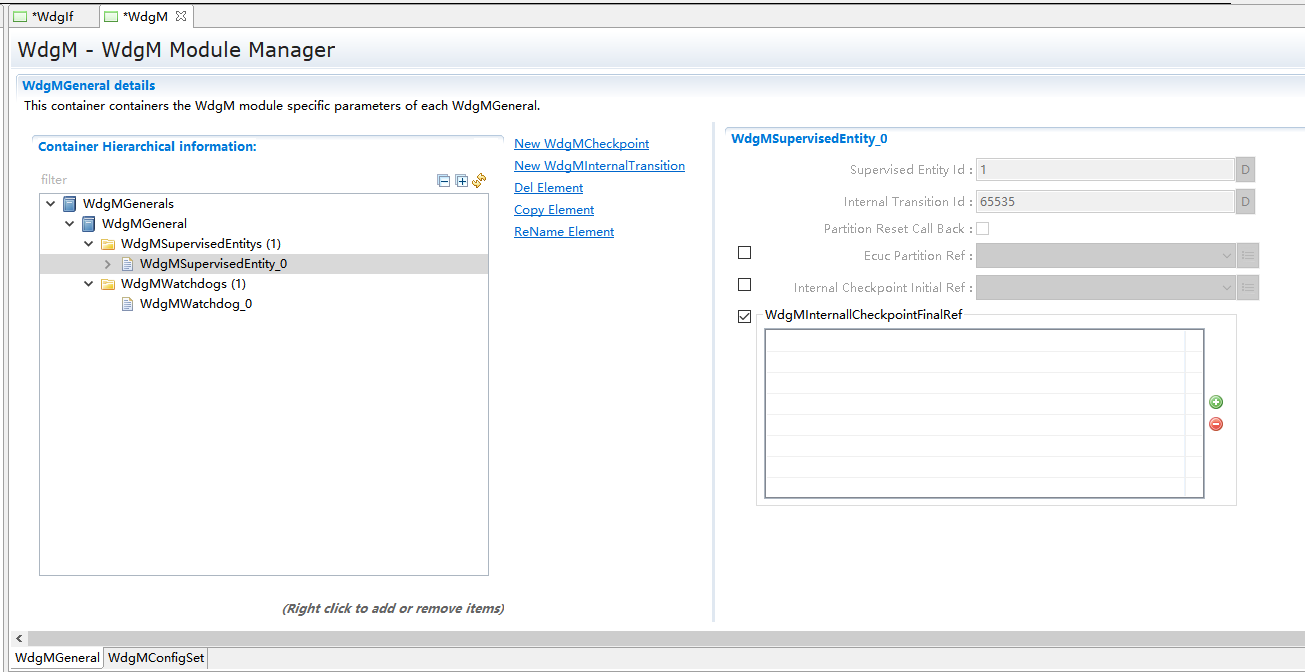
Task: Open the Ecuc Partition Ref dropdown
Action: [1227, 256]
